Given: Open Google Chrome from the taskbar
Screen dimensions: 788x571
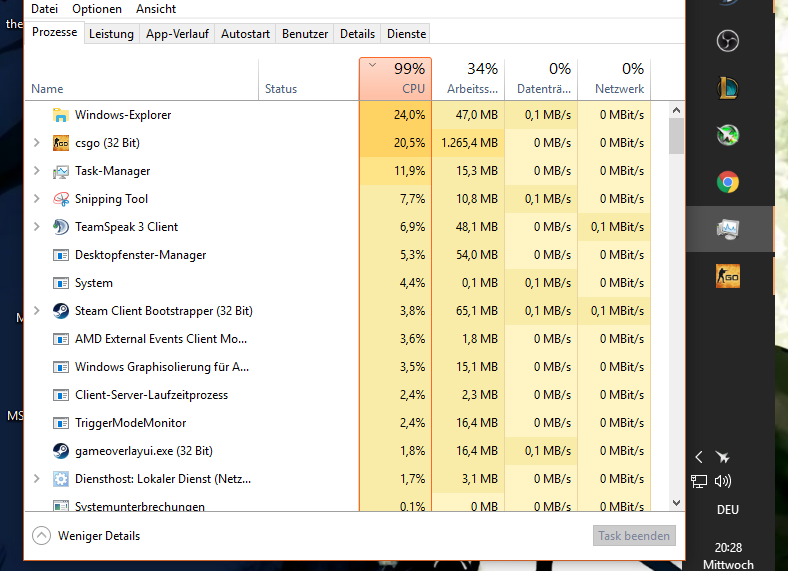Looking at the screenshot, I should click(x=728, y=182).
